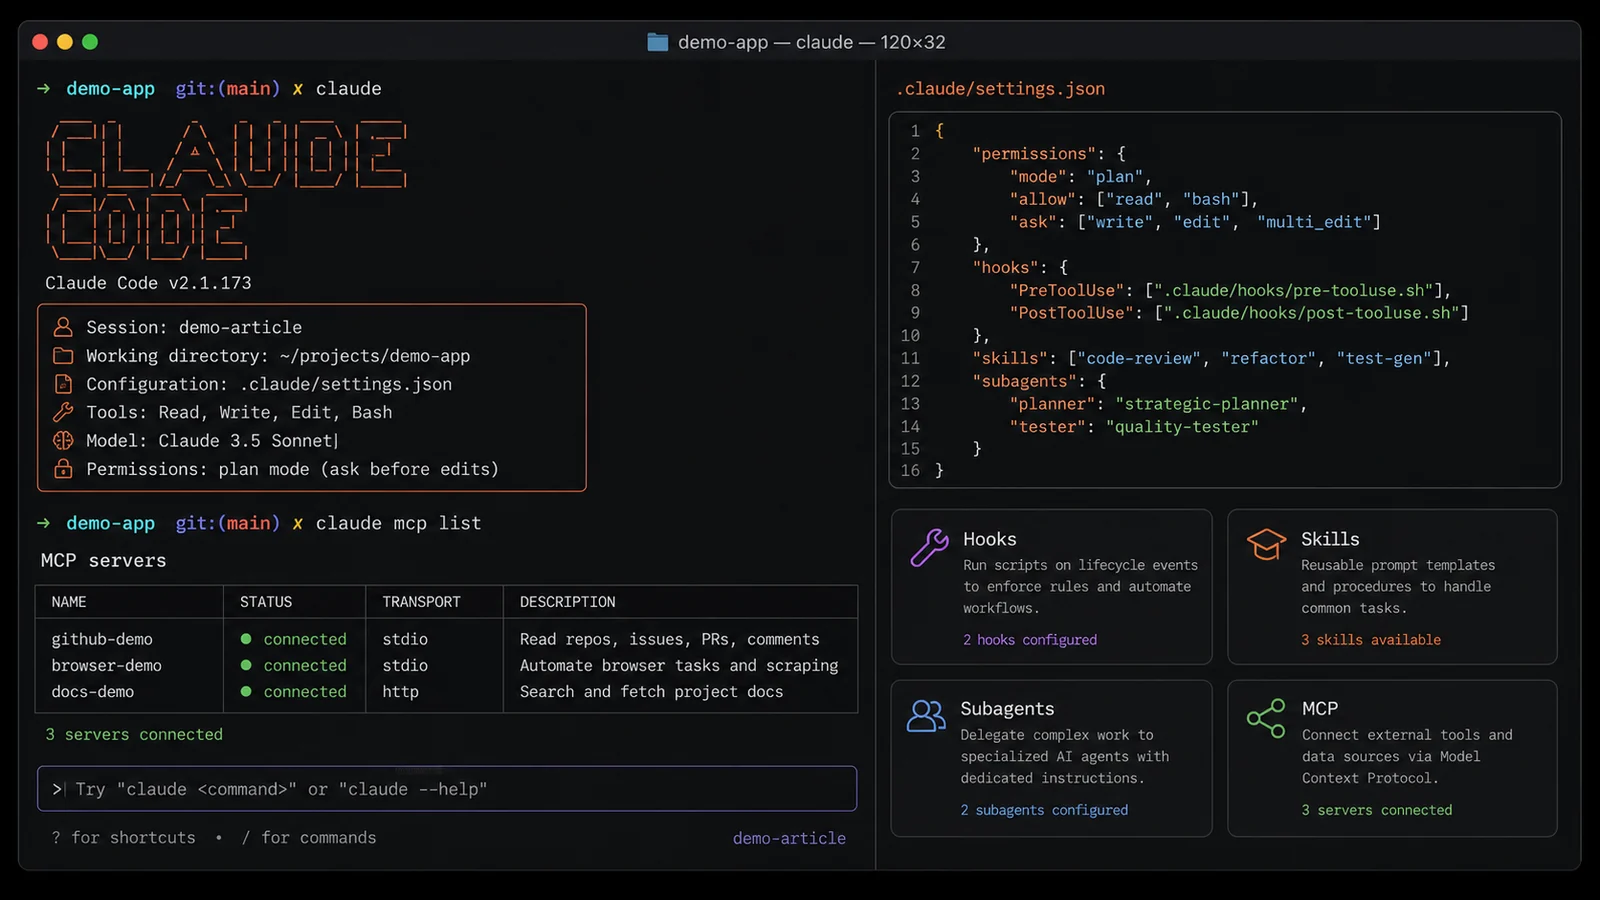Click the STATUS column header
1600x900 pixels.
(266, 602)
